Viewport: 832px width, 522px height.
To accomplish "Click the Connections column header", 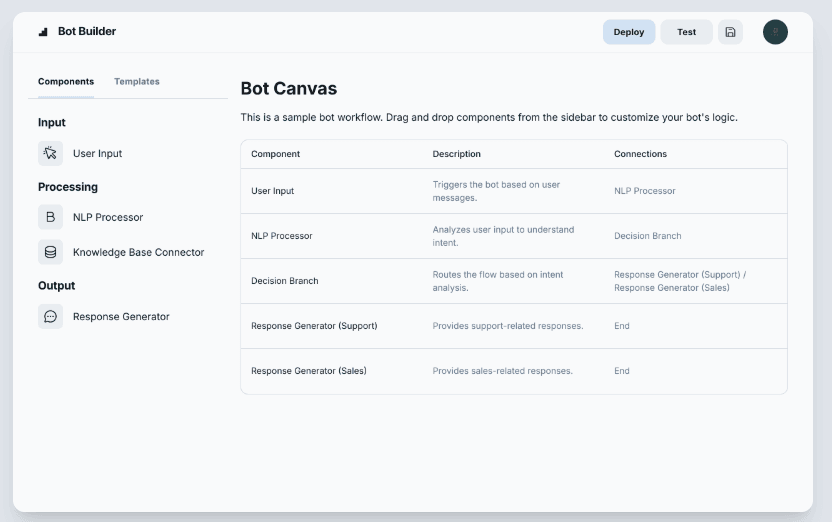I will [640, 154].
